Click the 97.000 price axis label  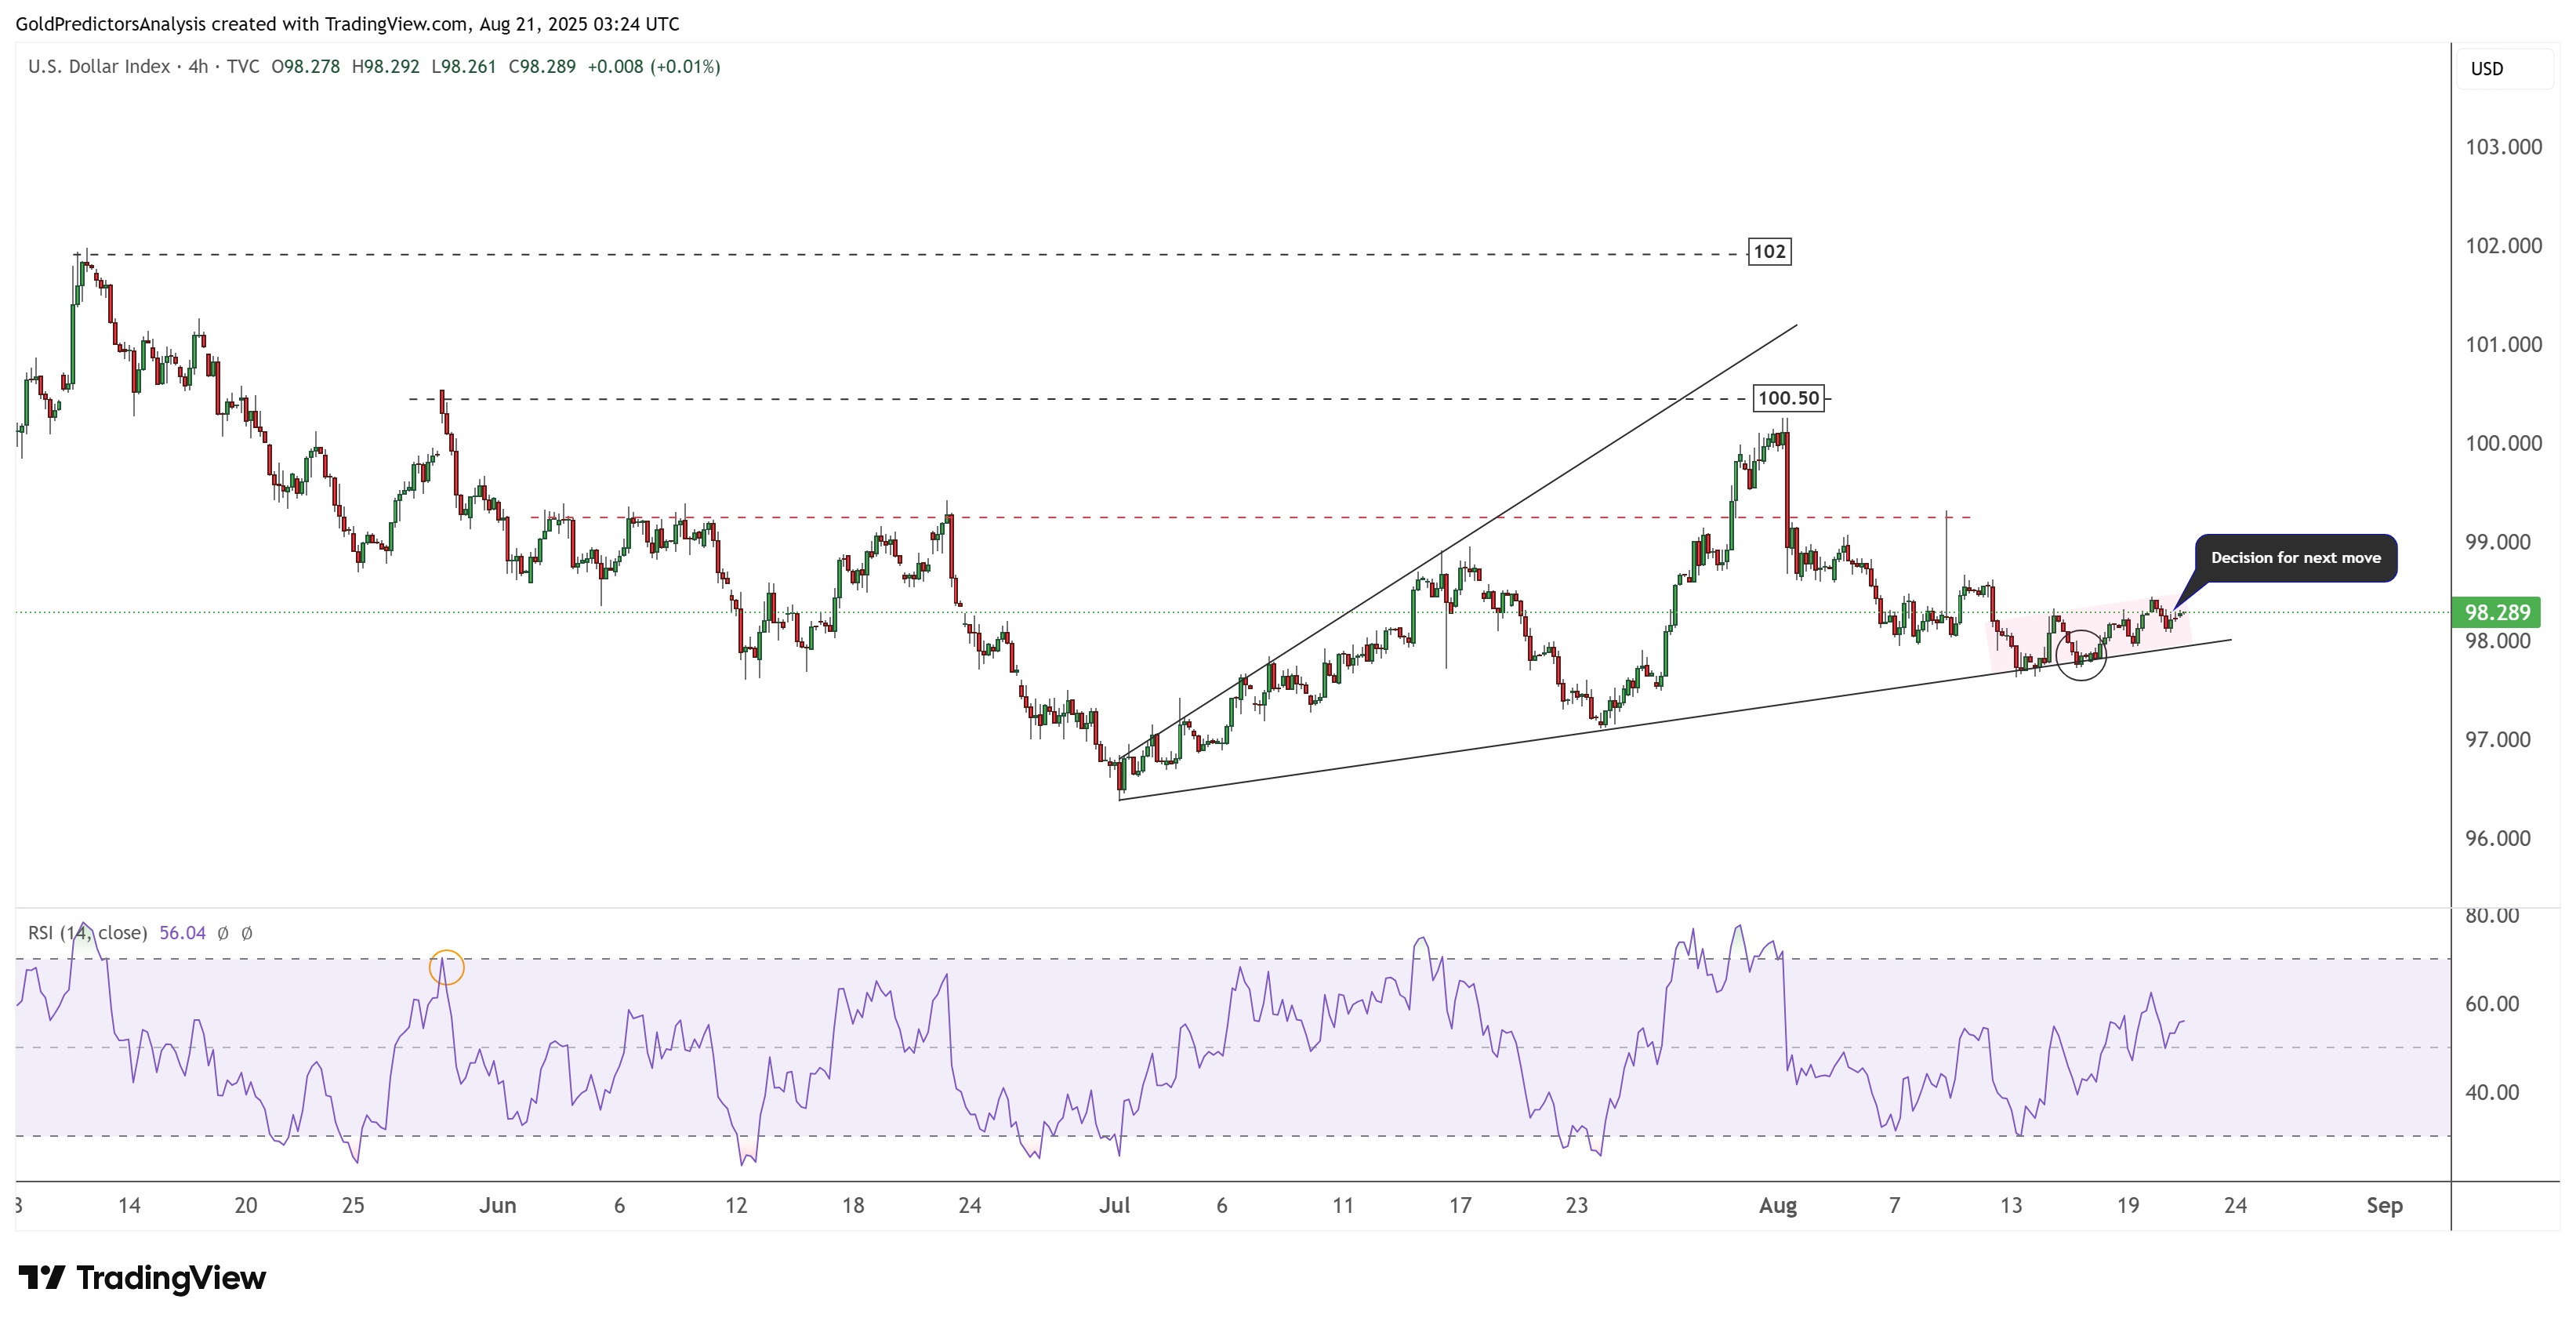tap(2497, 740)
